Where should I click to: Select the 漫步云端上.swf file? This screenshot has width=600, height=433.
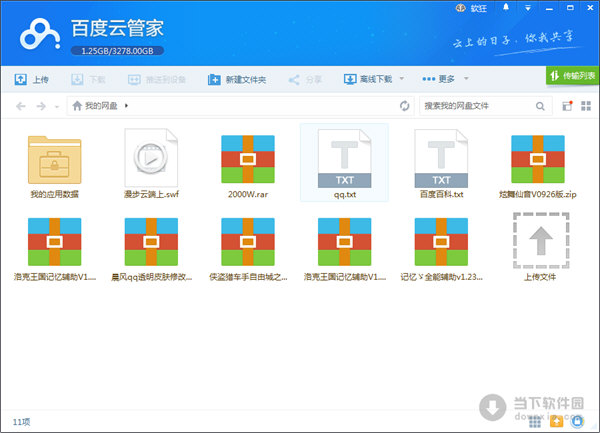click(152, 163)
